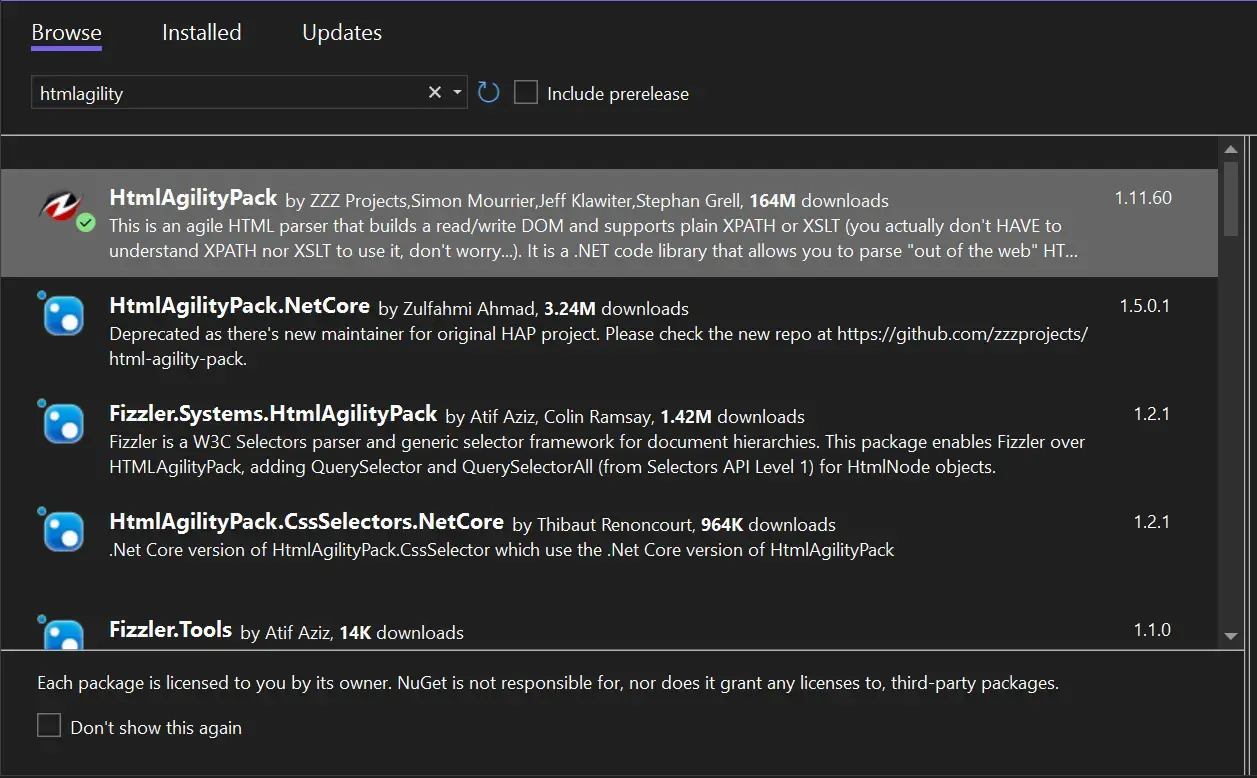Check the Don't show this again box

49,726
